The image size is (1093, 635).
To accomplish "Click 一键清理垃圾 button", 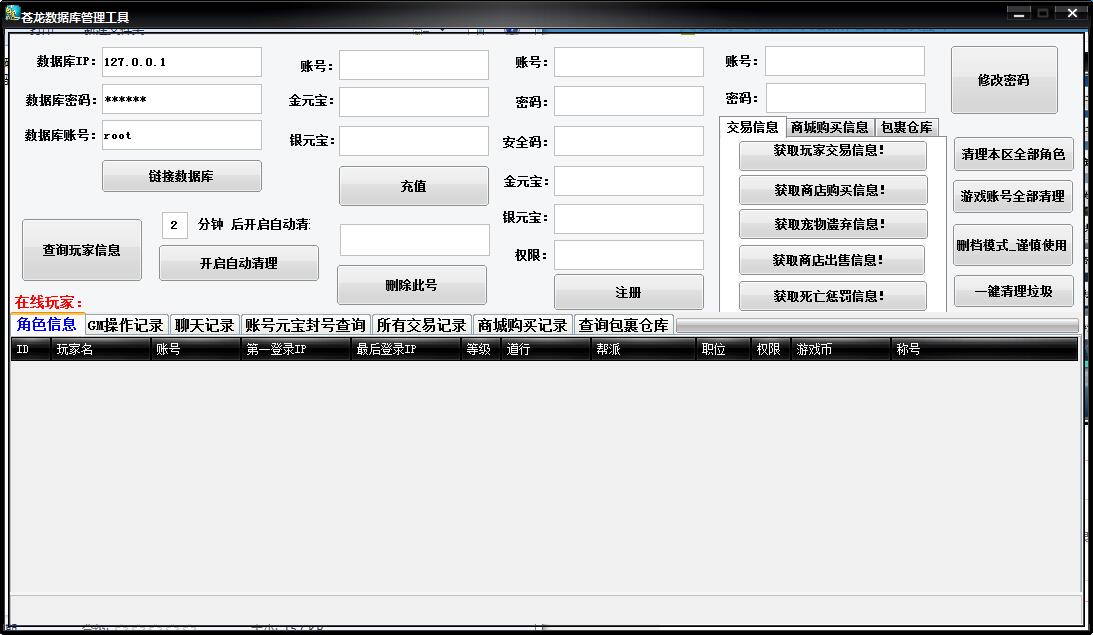I will click(x=1012, y=291).
